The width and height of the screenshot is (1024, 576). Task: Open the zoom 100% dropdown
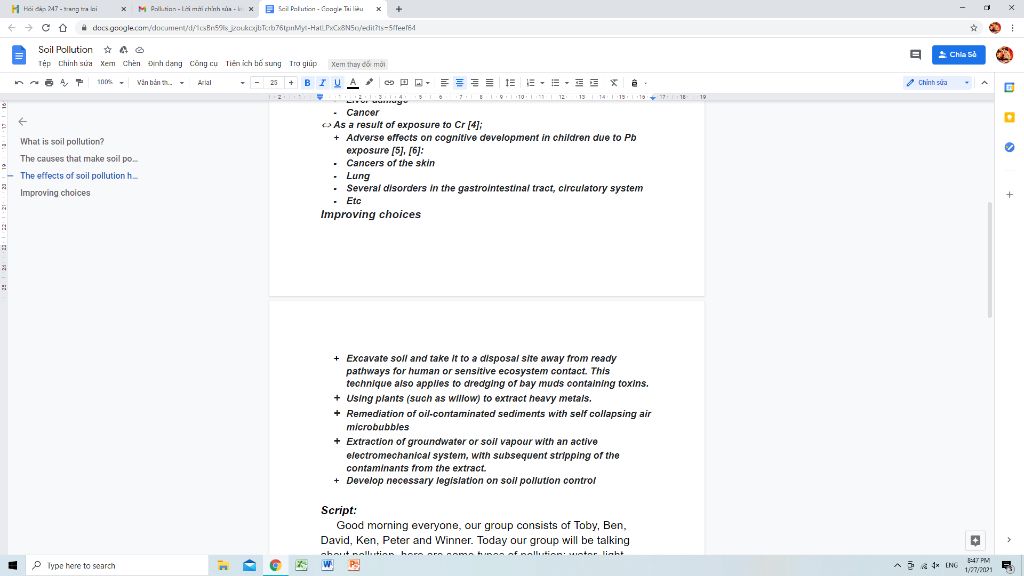coord(110,83)
